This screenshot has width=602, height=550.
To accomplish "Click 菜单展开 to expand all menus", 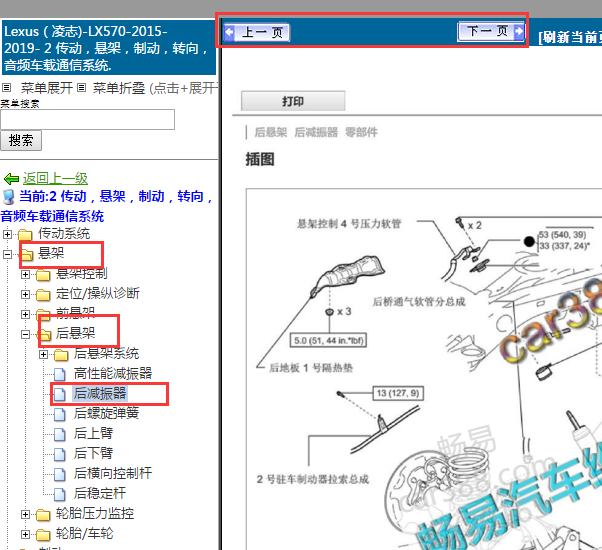I will (46, 88).
